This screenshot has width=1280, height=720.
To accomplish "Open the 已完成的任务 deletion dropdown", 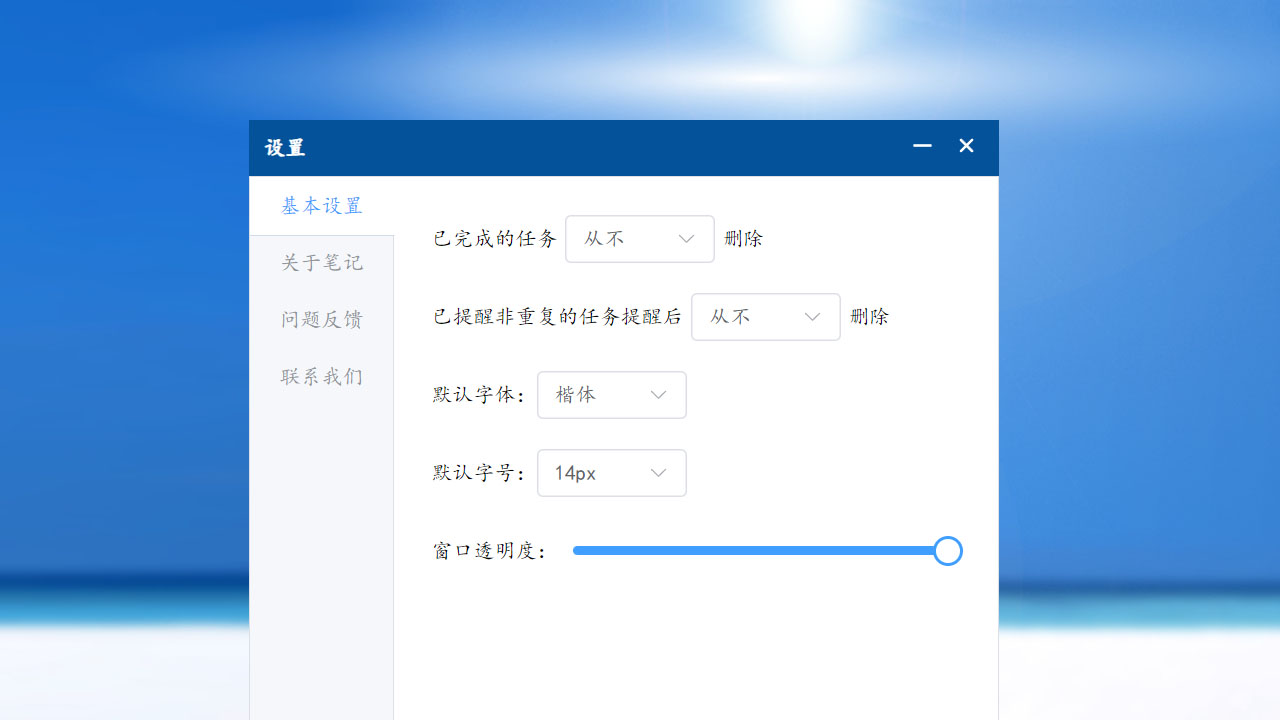I will pos(639,239).
